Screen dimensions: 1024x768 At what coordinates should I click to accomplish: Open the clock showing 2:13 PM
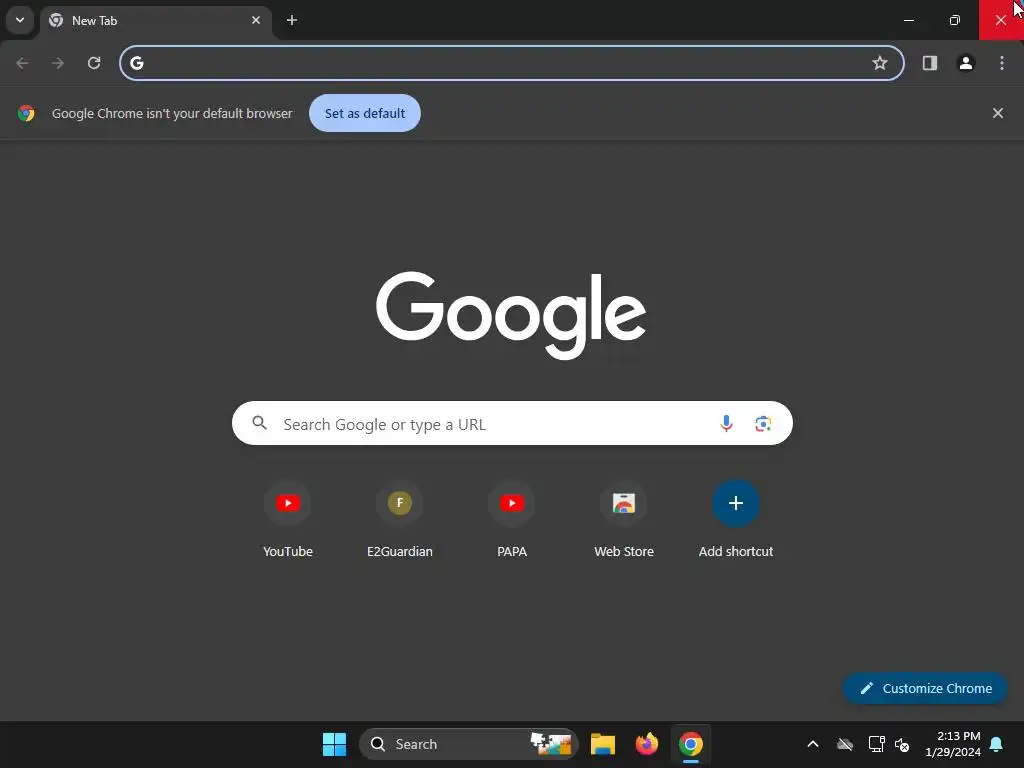953,744
